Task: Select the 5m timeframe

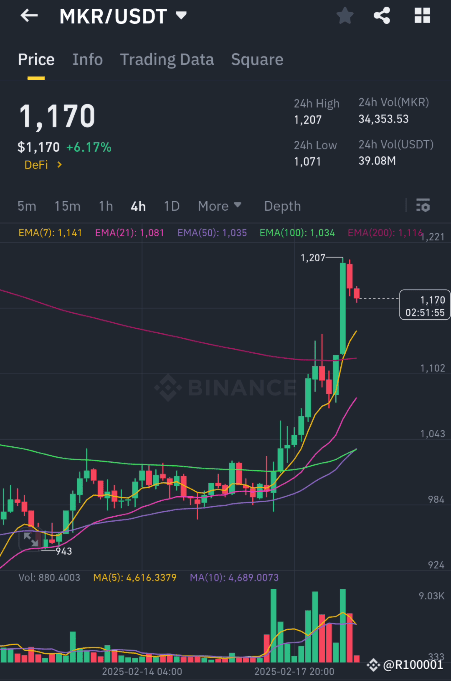Action: [27, 206]
